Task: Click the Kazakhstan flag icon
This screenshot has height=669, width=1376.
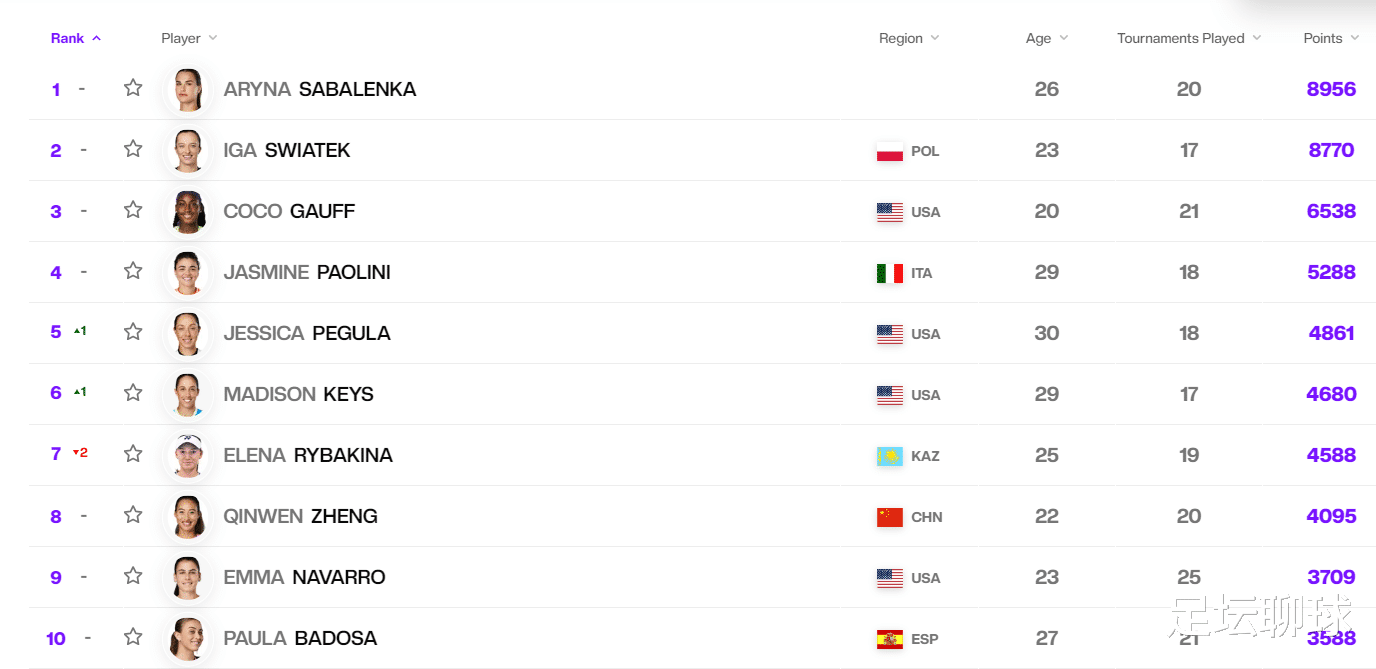Action: (x=889, y=456)
